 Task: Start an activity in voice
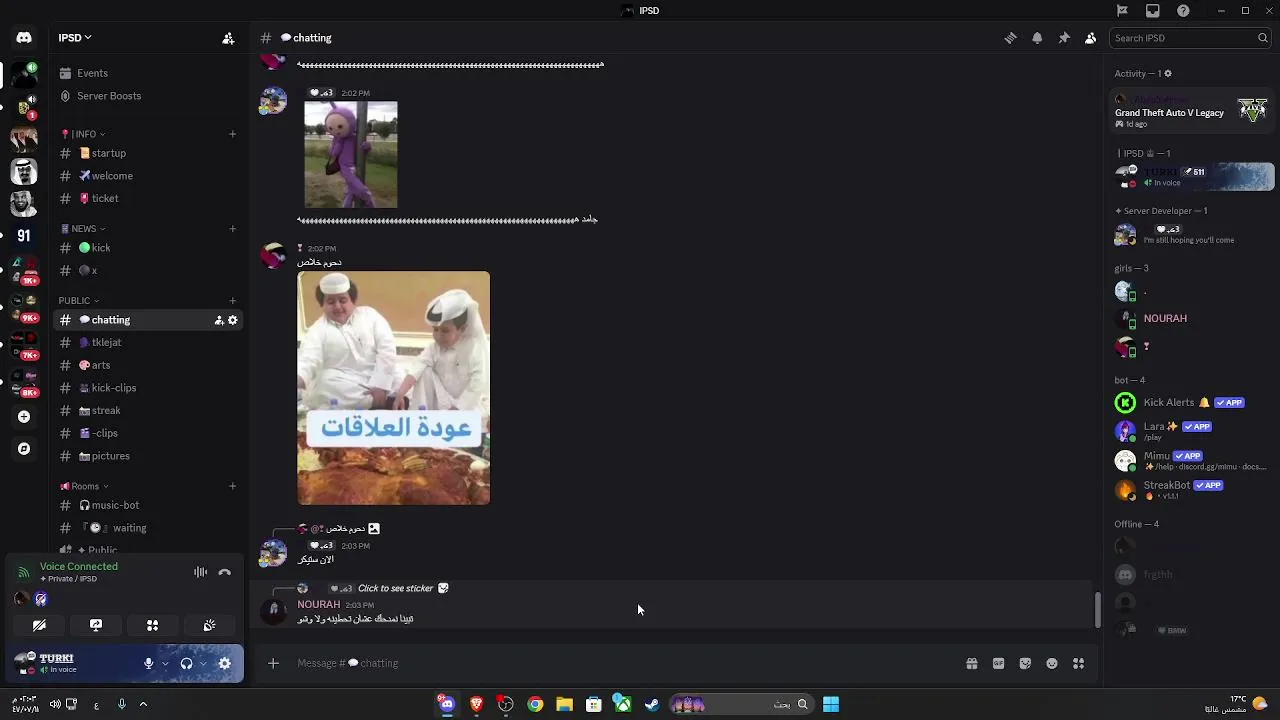click(x=153, y=625)
